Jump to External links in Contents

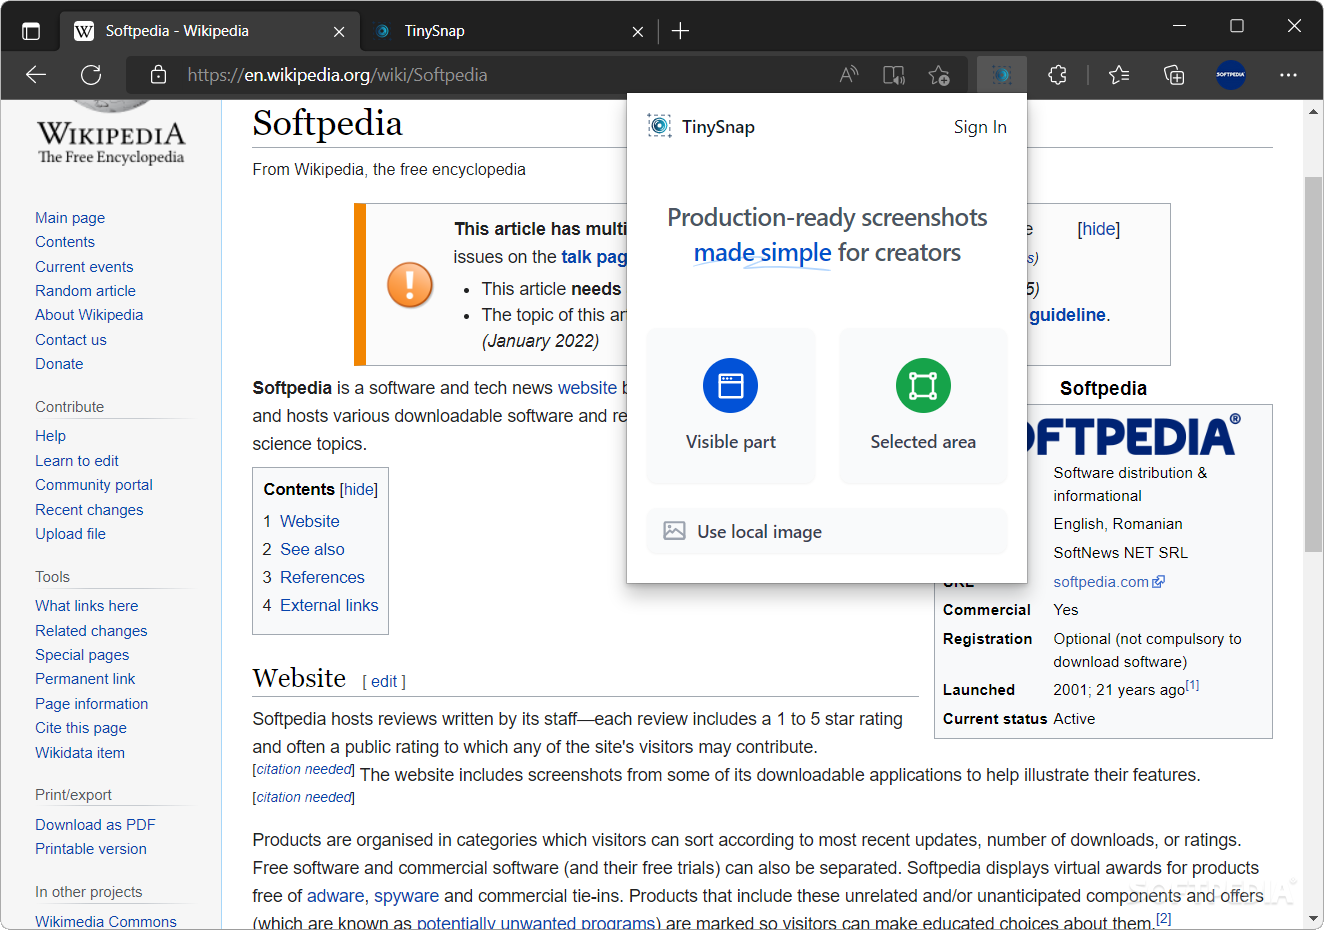329,605
